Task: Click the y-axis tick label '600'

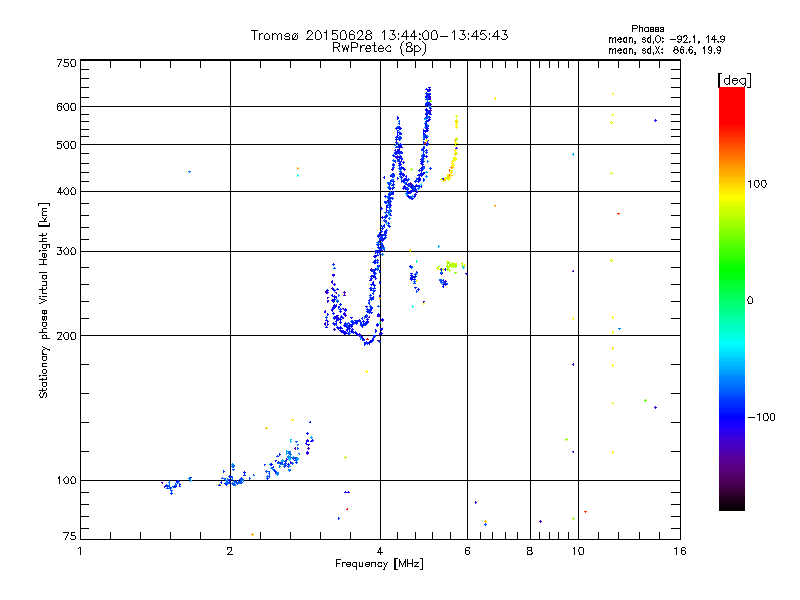Action: click(x=66, y=107)
